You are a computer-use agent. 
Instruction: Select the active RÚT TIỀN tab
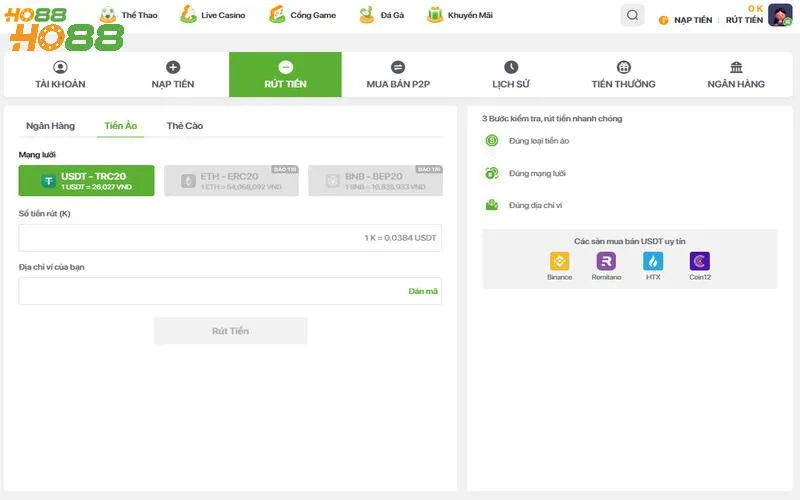(x=285, y=74)
